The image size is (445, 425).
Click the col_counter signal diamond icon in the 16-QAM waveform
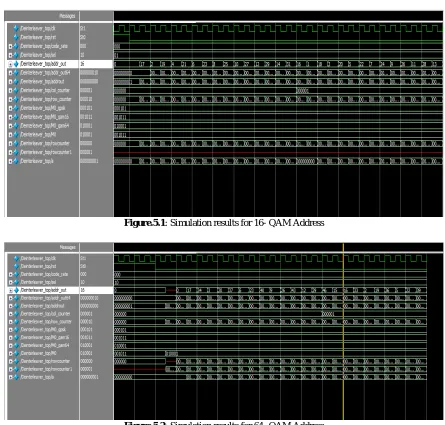[16, 90]
